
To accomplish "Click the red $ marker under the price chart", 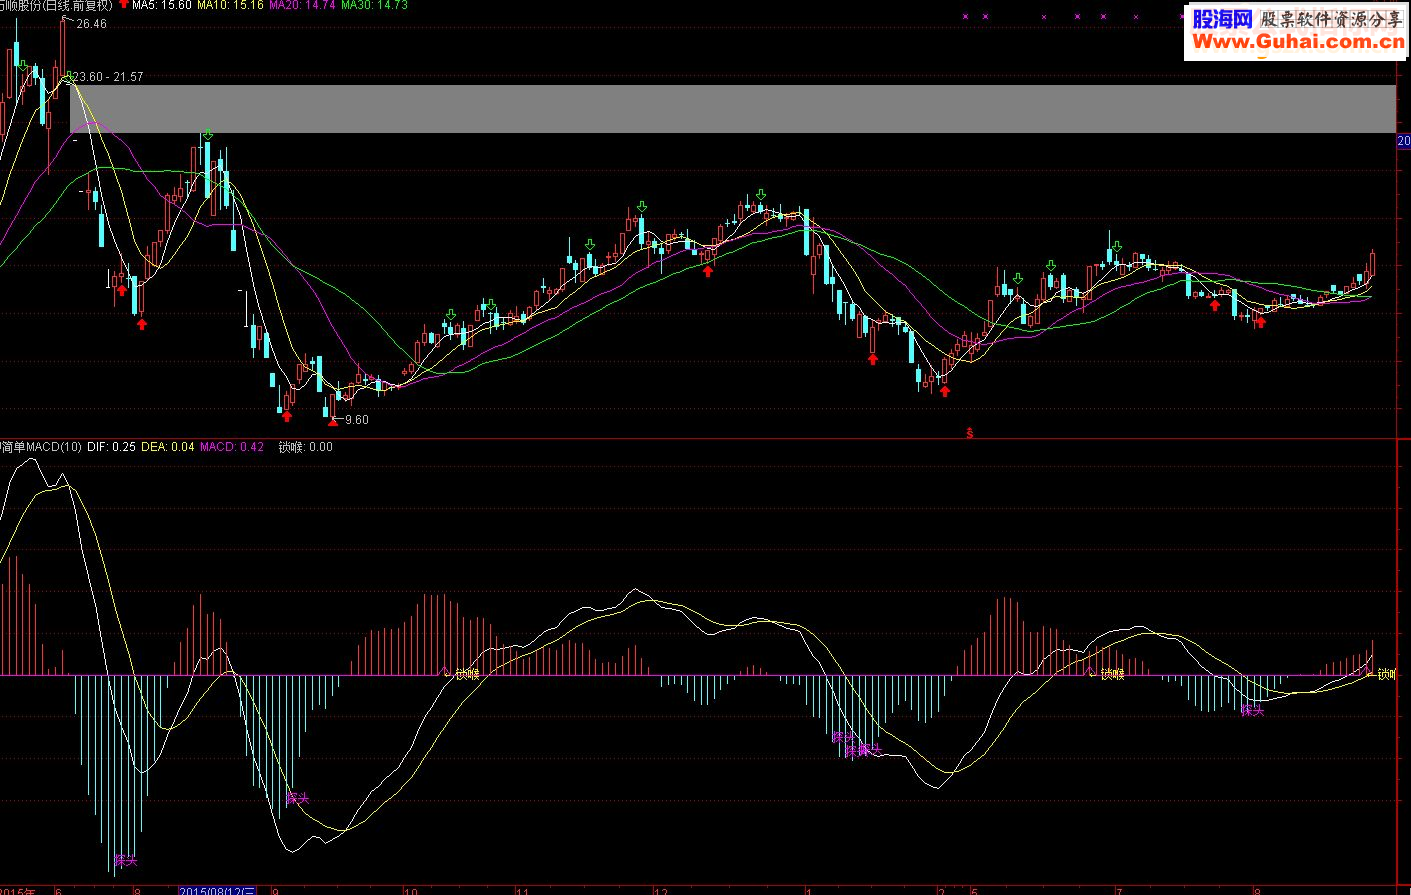I will (969, 433).
